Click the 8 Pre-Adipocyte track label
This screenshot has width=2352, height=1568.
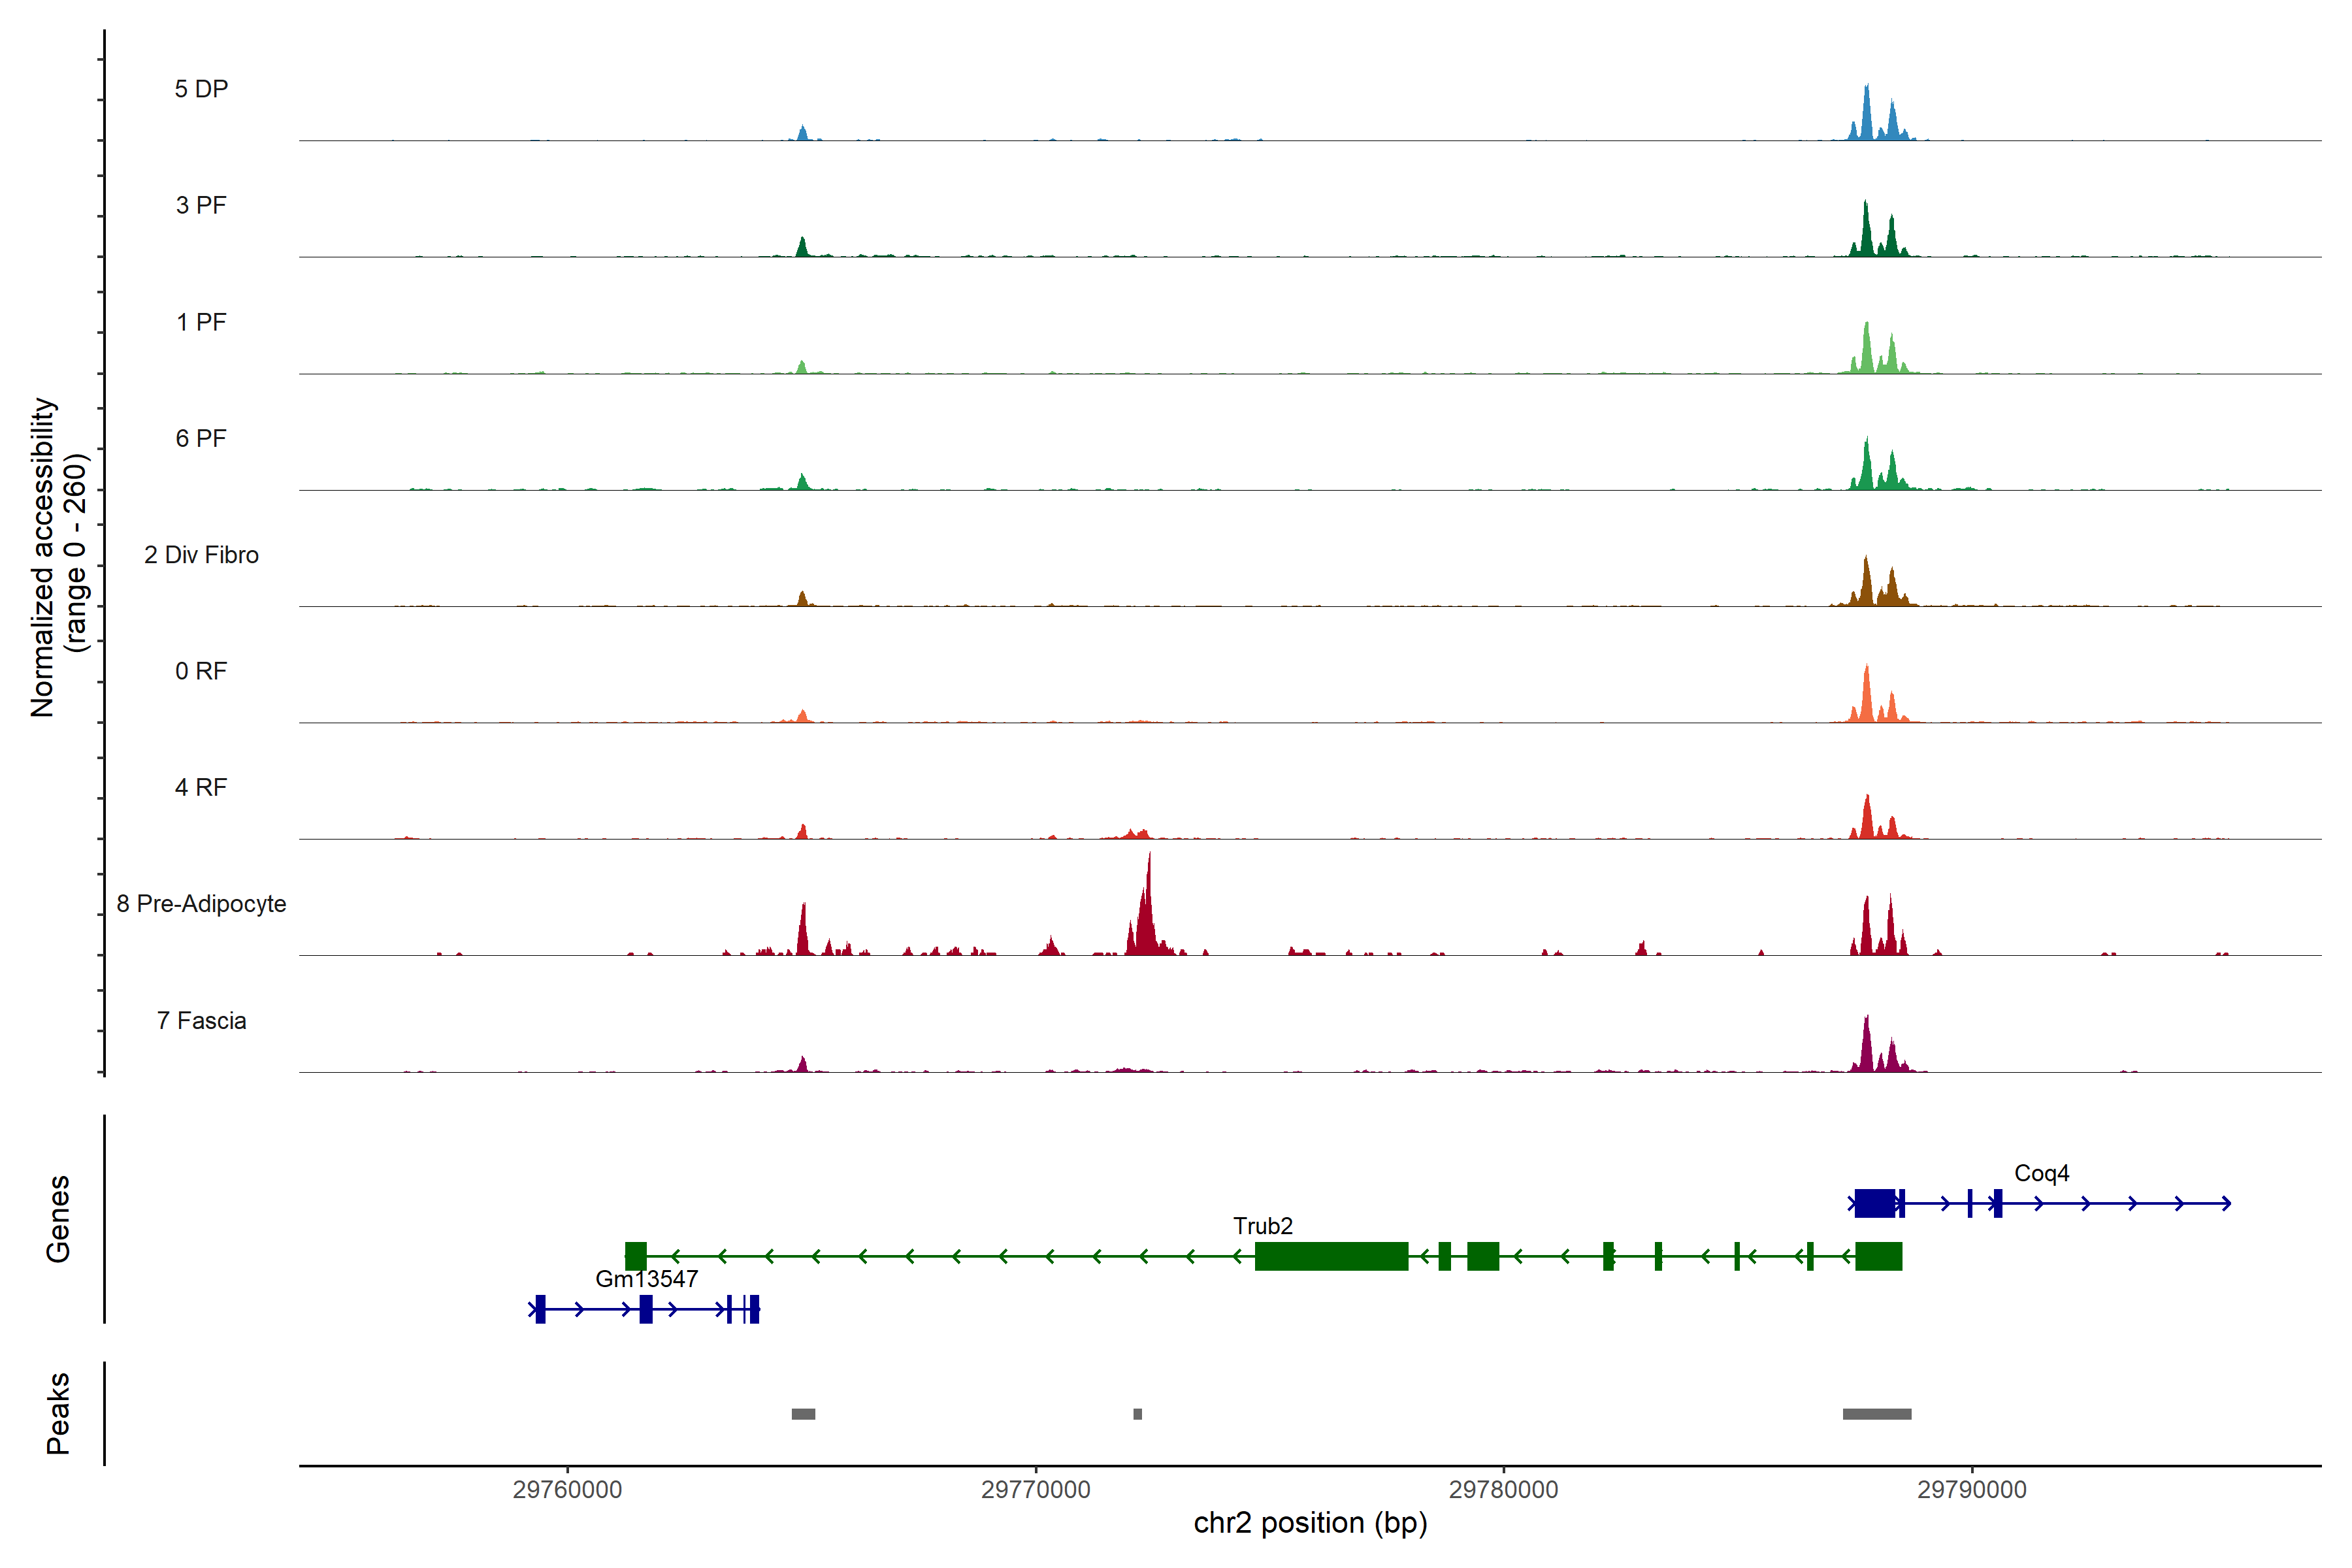201,904
